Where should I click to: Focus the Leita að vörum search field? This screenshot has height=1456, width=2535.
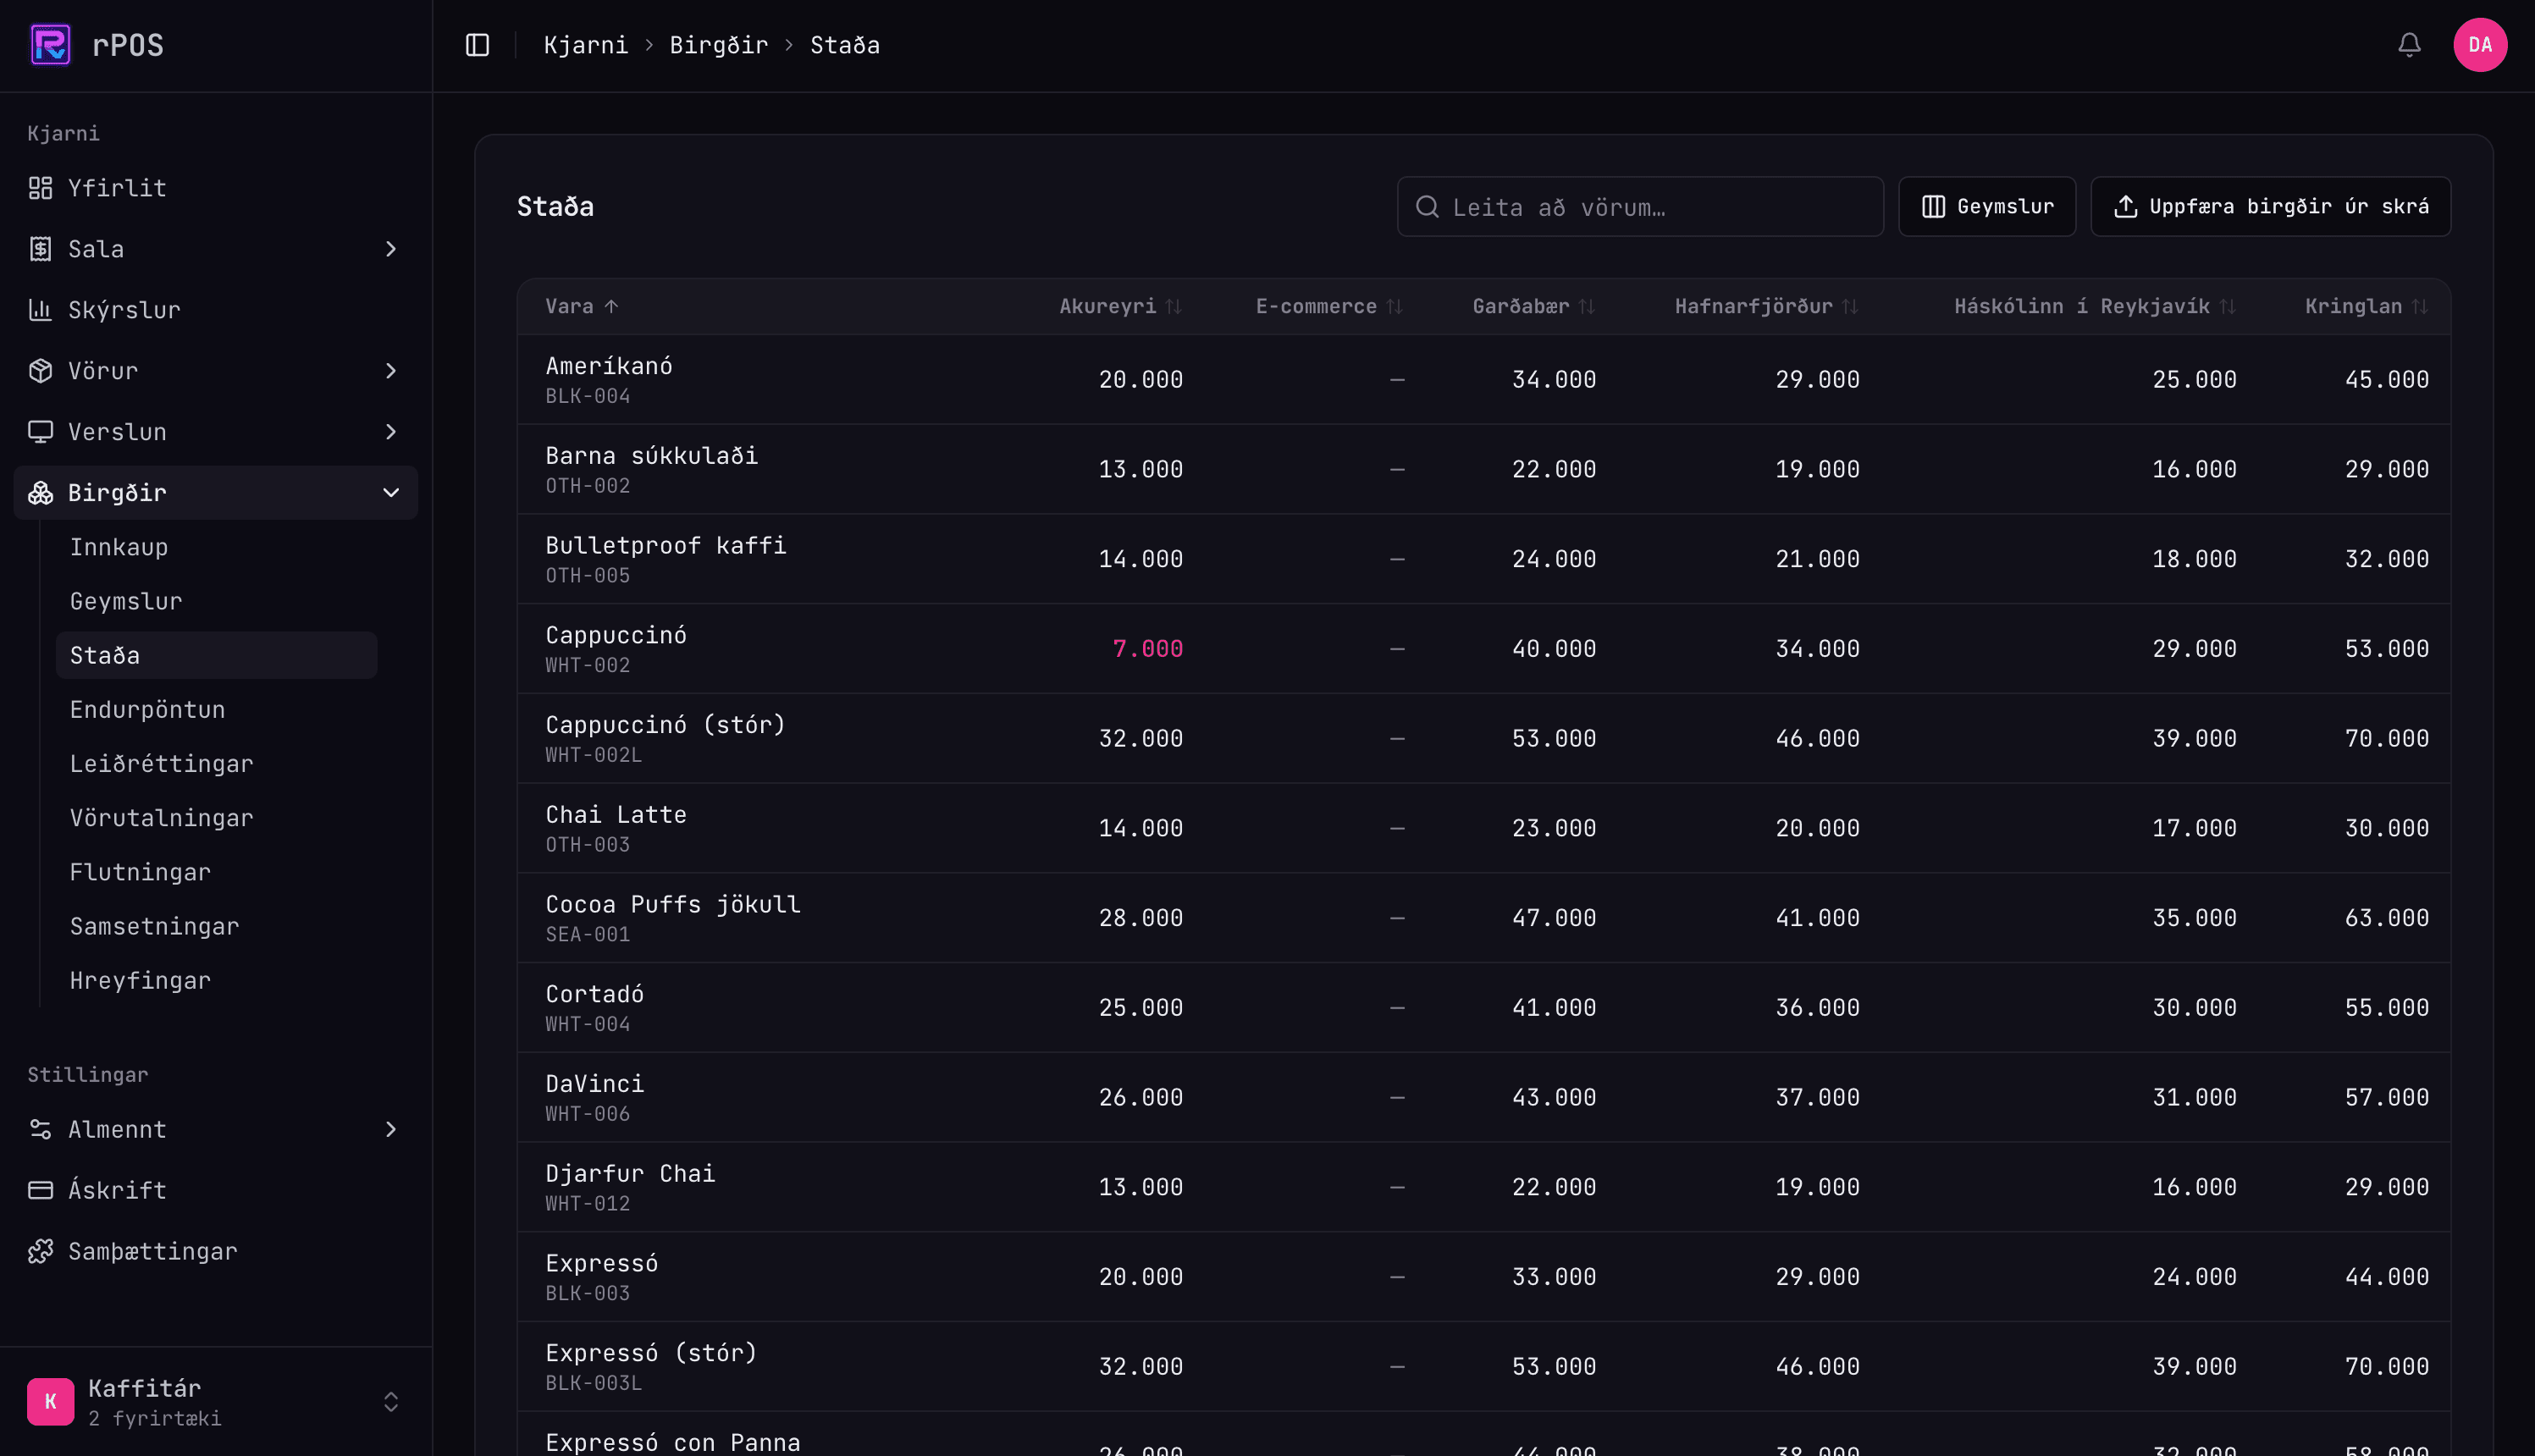click(1640, 207)
